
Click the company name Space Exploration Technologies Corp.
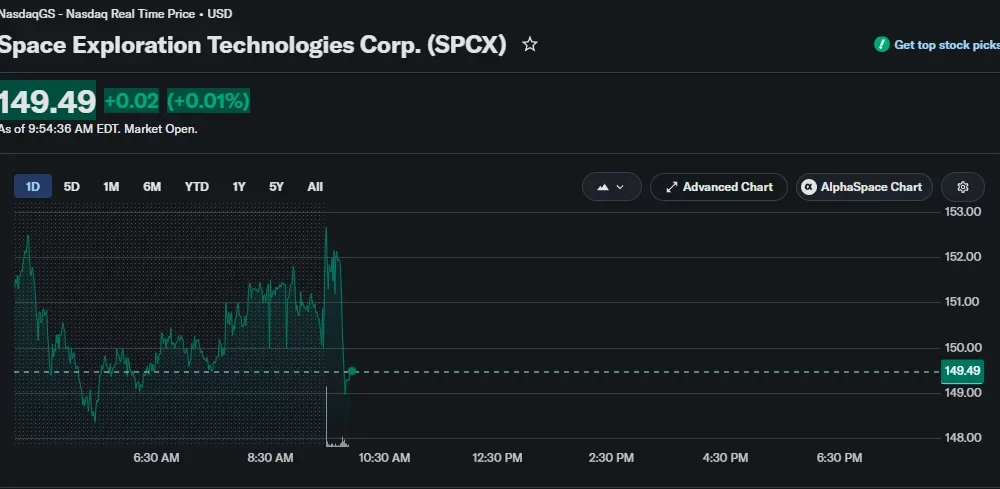click(x=209, y=45)
